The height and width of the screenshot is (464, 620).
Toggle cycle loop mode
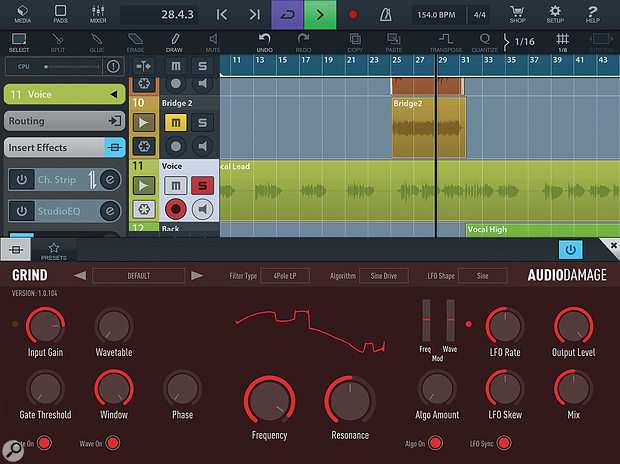point(287,15)
